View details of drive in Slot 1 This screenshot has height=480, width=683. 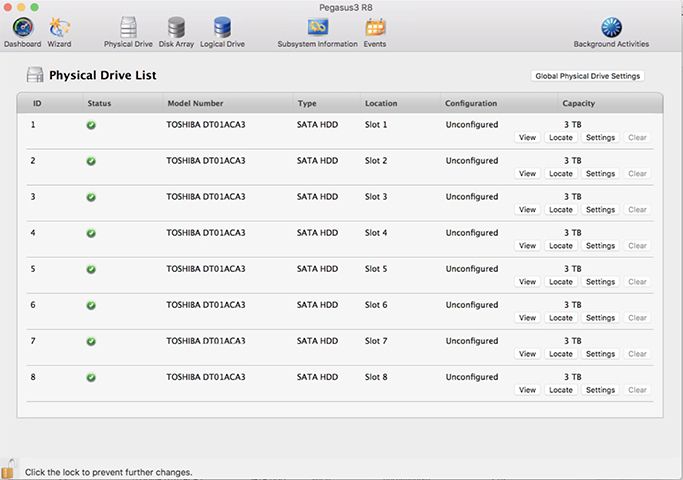click(x=527, y=138)
